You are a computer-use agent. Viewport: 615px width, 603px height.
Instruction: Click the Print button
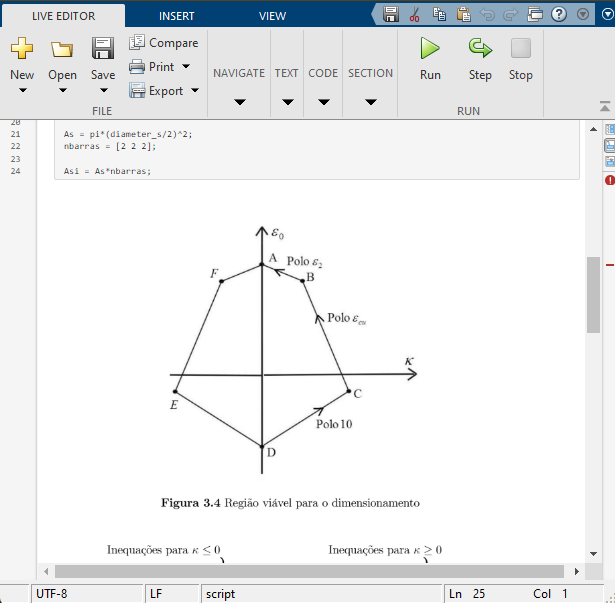pos(152,67)
